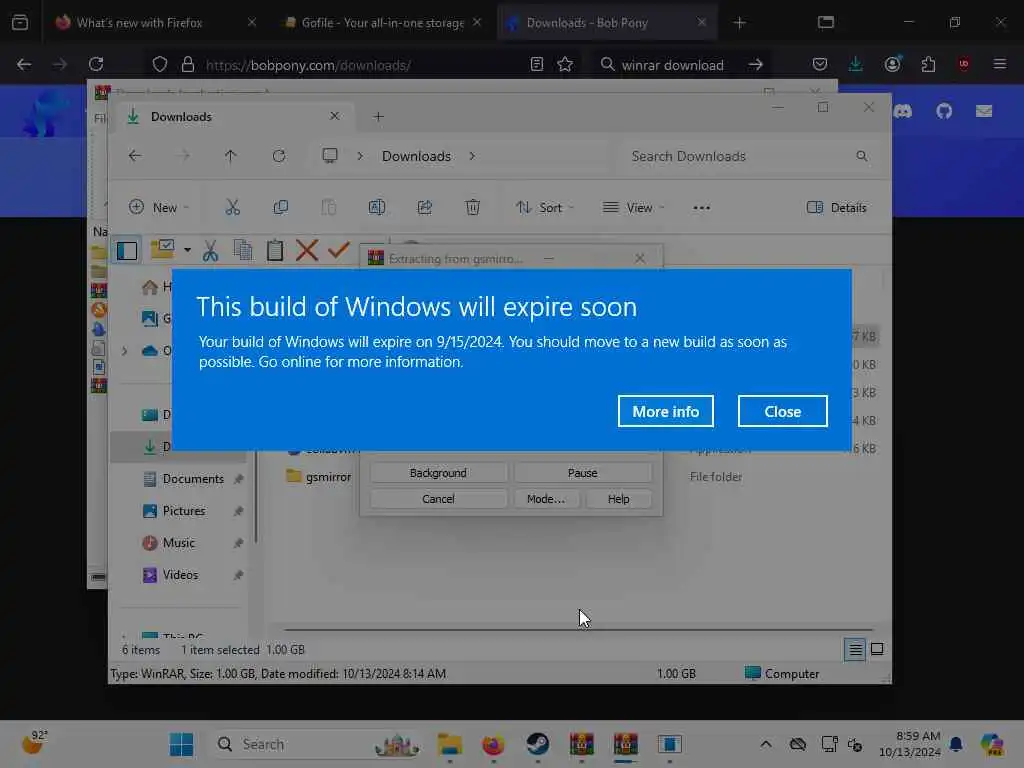Show hidden system tray icons
The height and width of the screenshot is (768, 1024).
click(x=765, y=744)
